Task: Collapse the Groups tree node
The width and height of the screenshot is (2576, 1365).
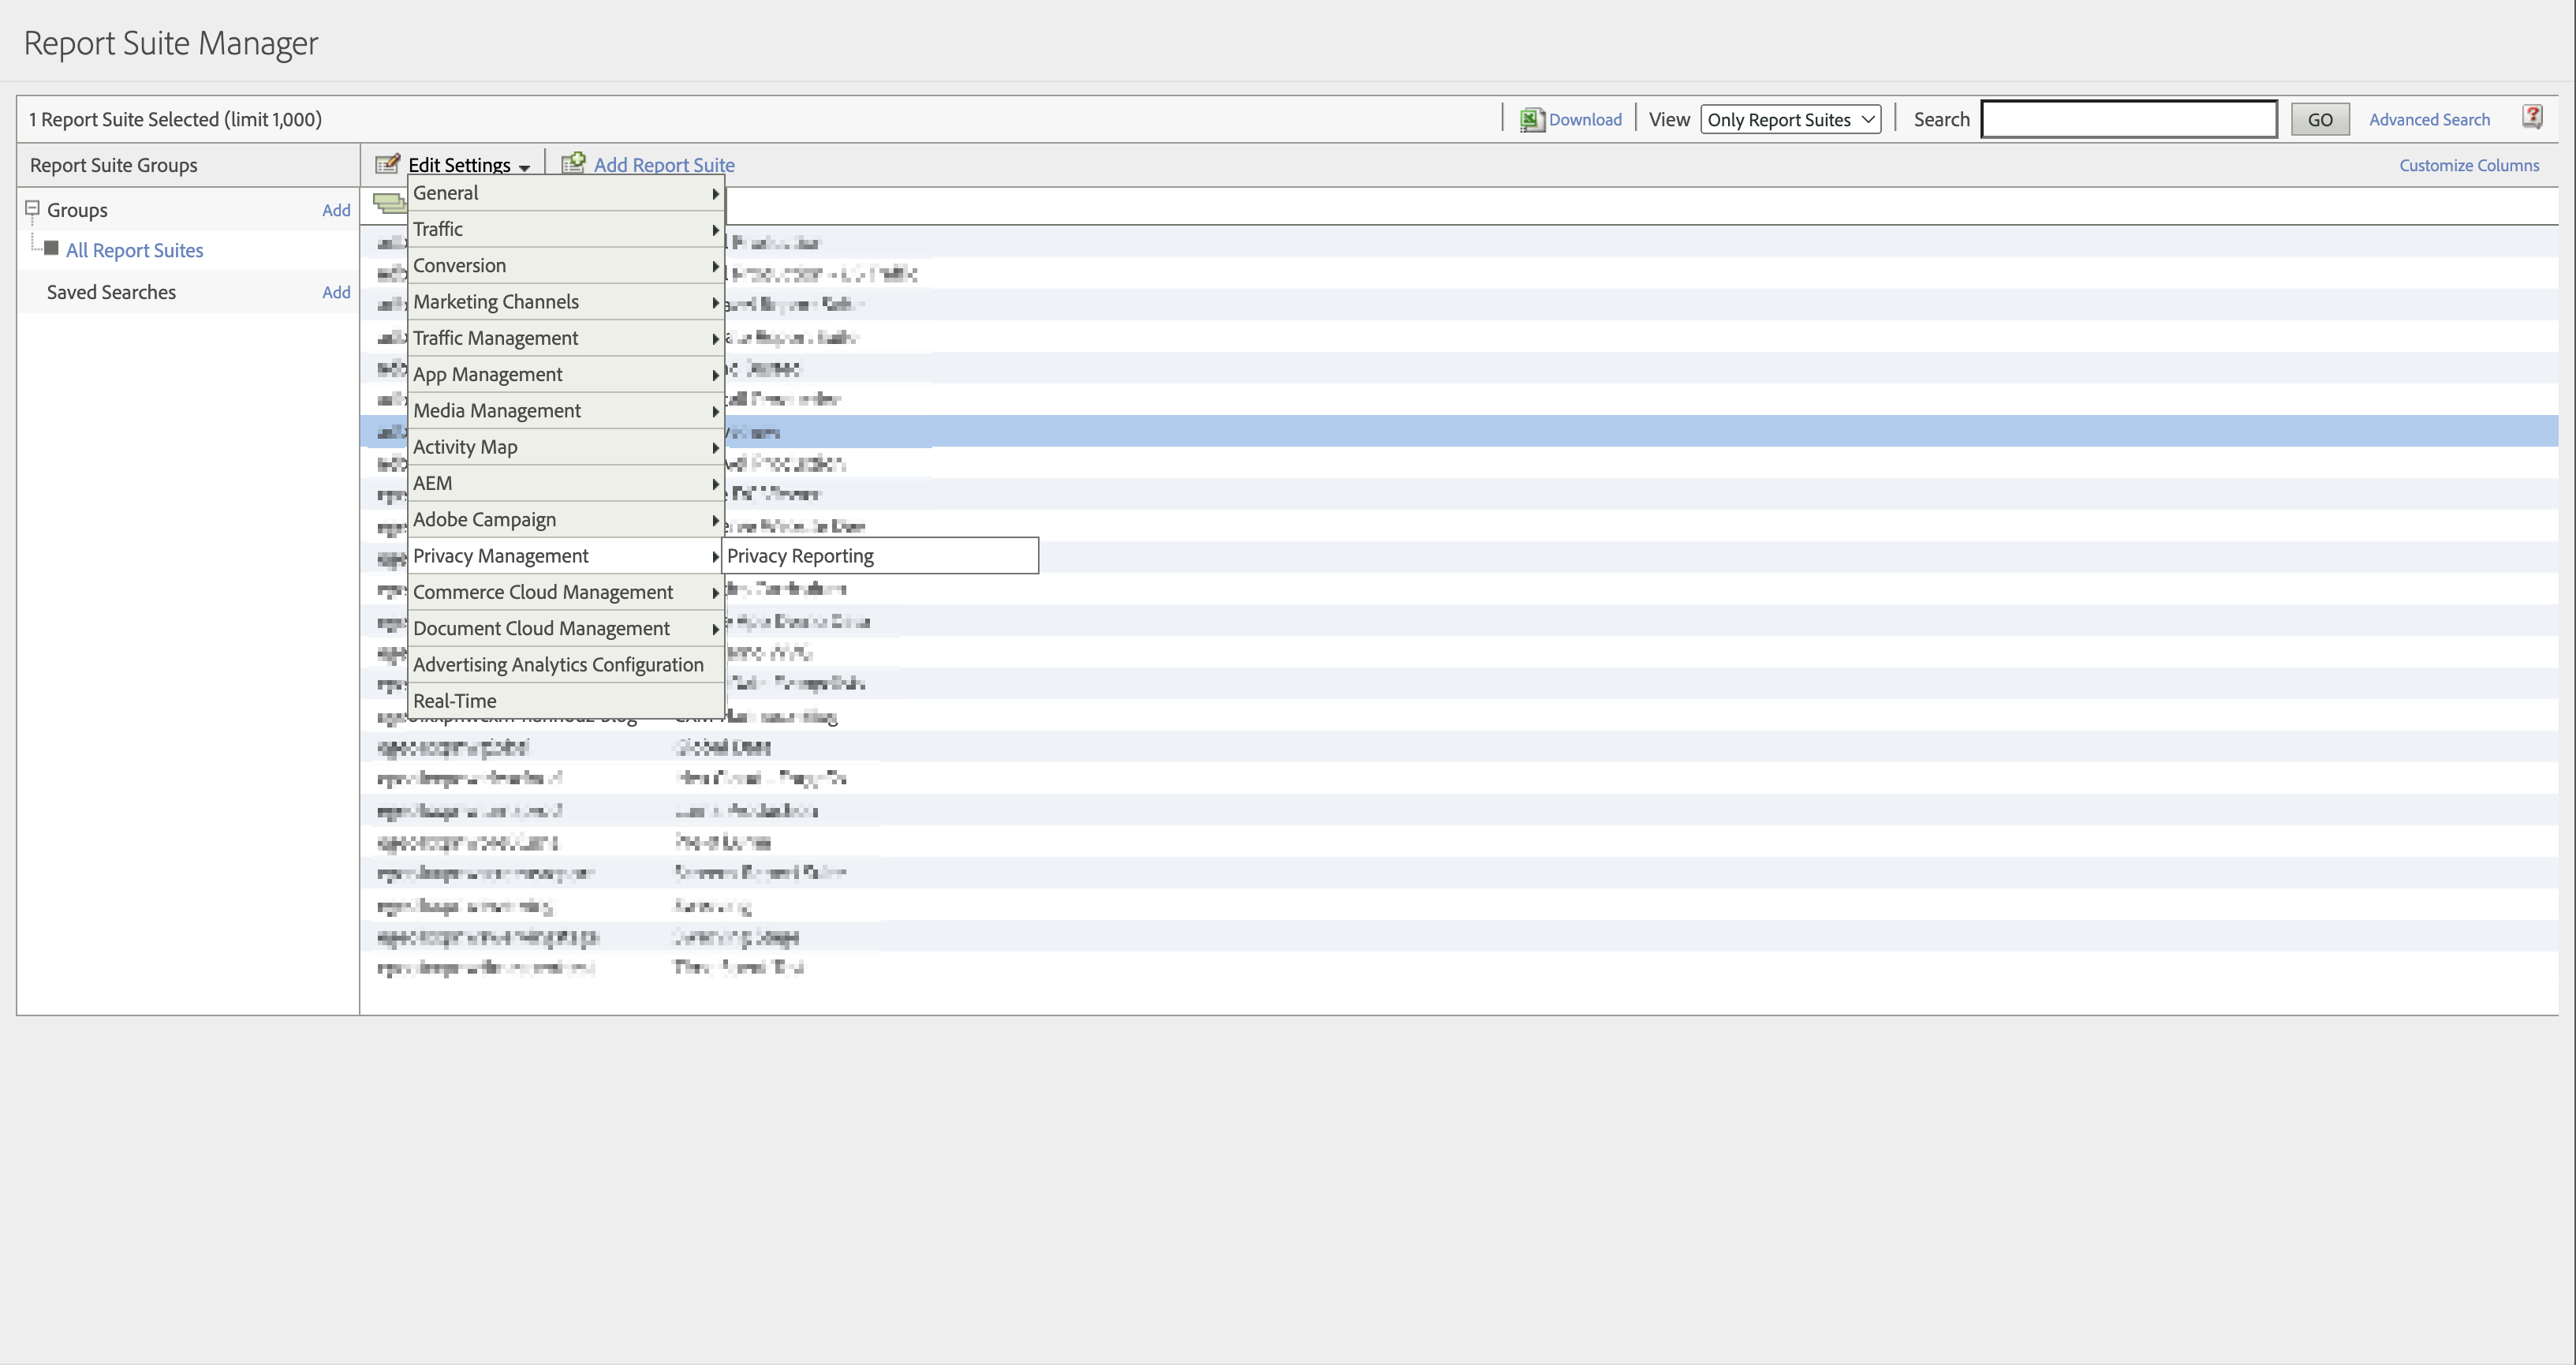Action: tap(32, 209)
